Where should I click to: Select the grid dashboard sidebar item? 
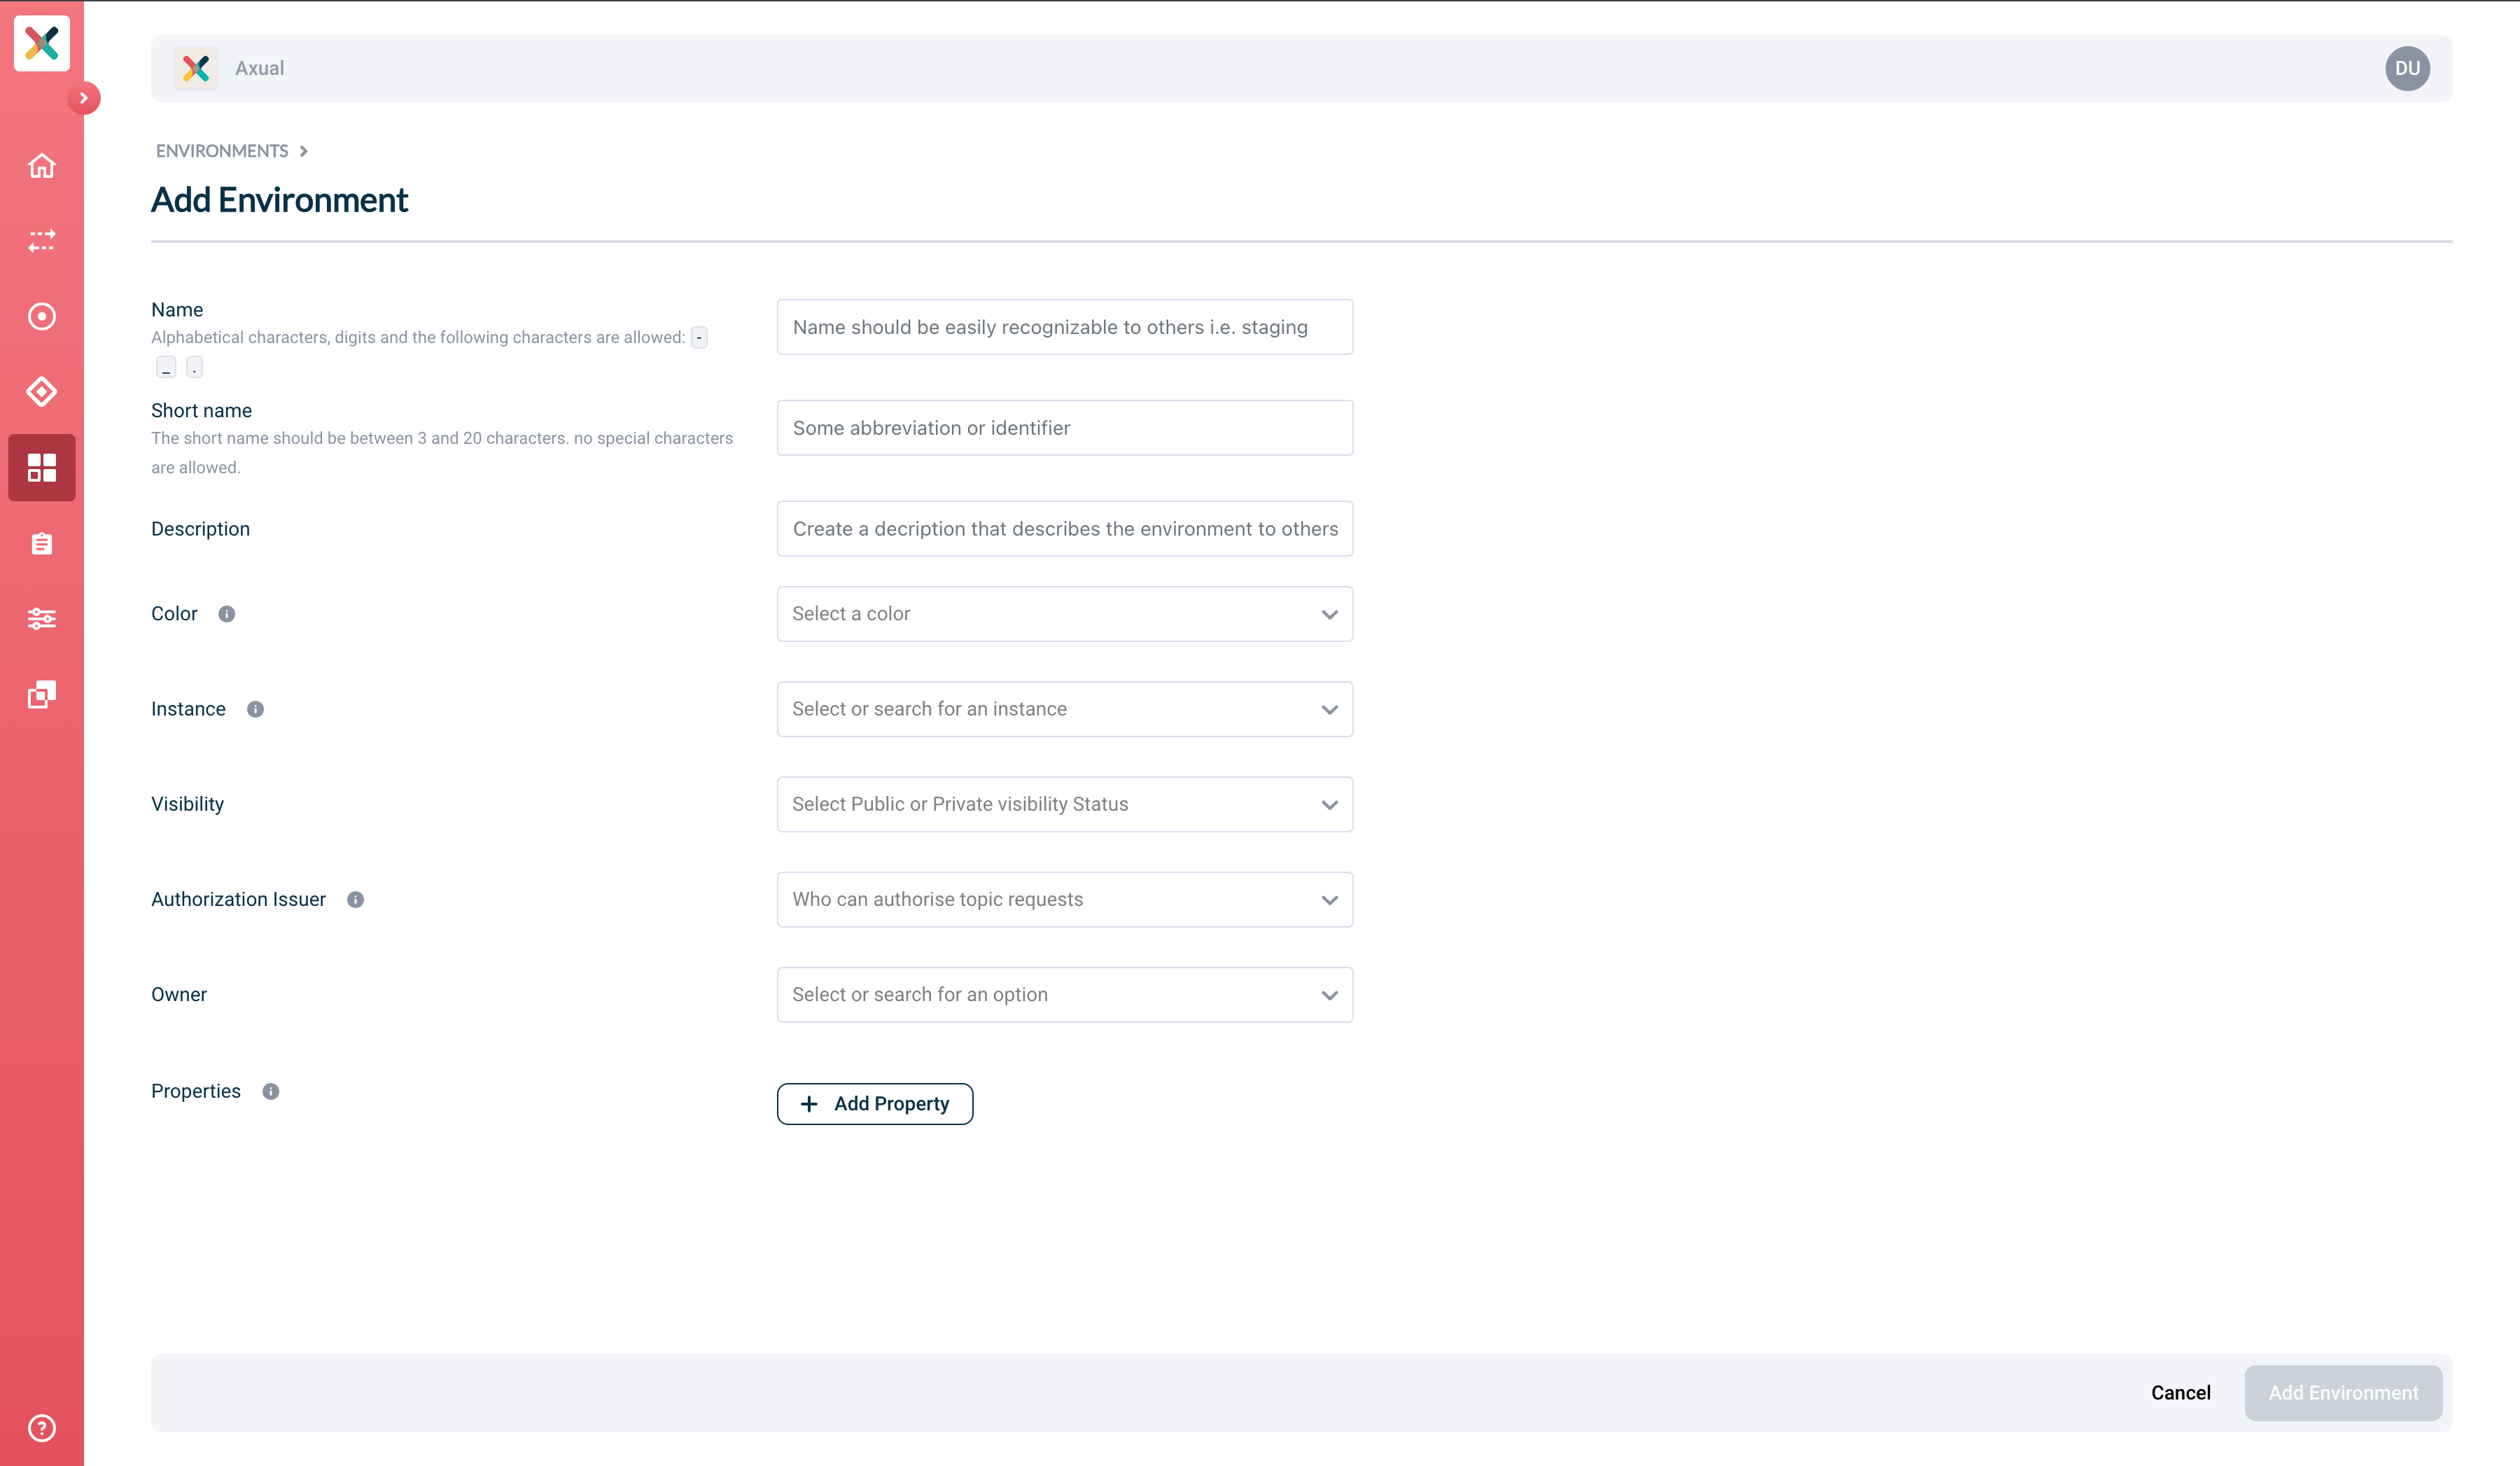[x=41, y=467]
